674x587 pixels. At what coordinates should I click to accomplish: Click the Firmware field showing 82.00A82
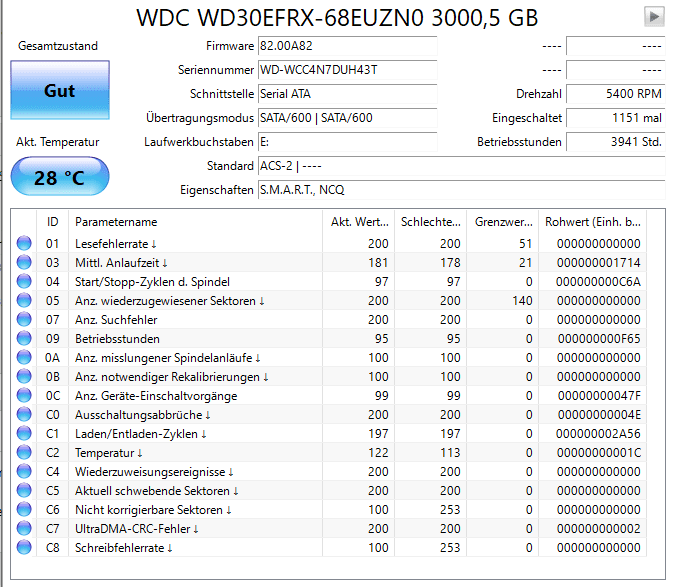click(x=347, y=46)
